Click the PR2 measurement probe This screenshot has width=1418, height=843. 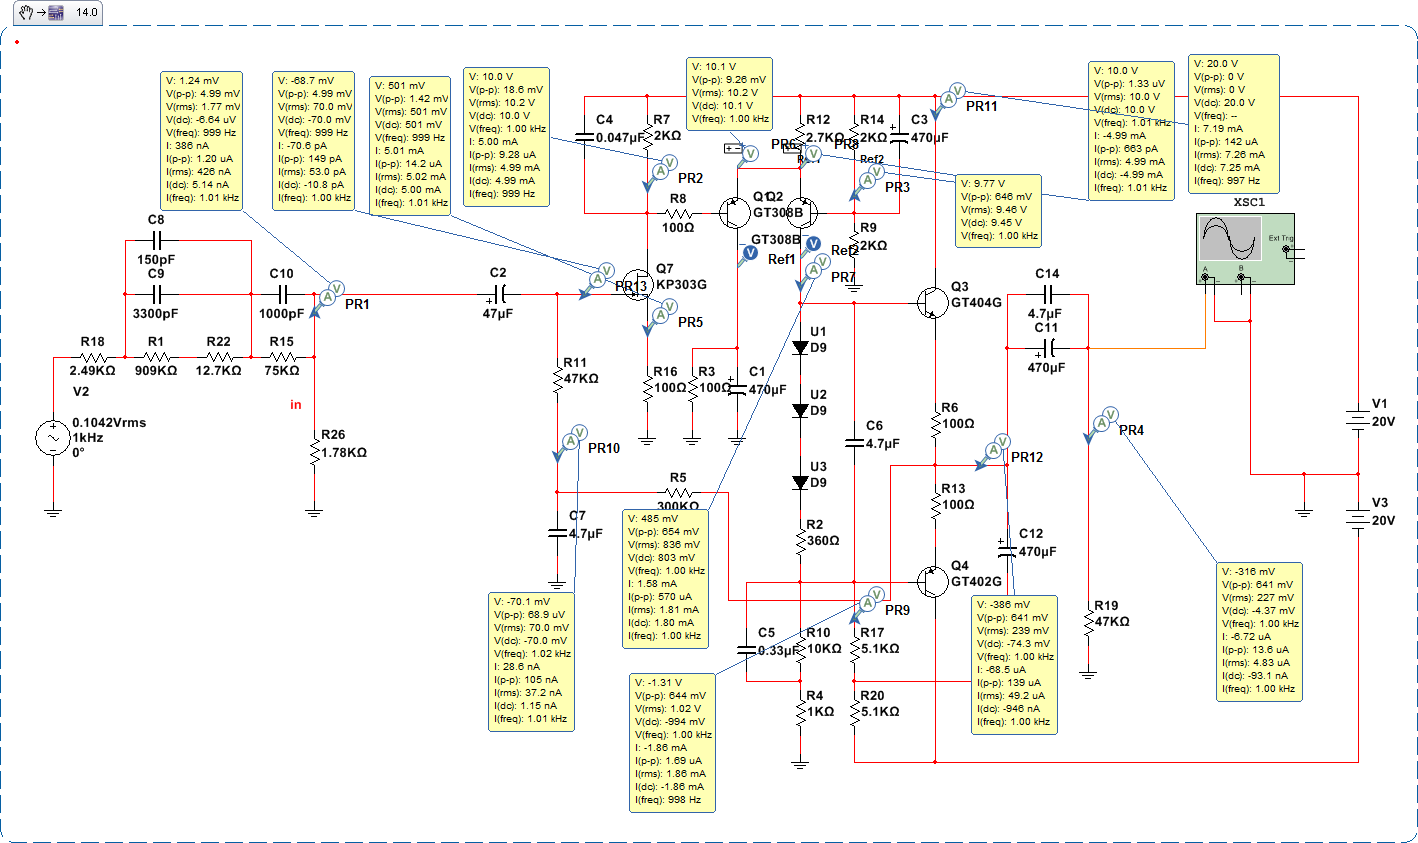tap(659, 173)
